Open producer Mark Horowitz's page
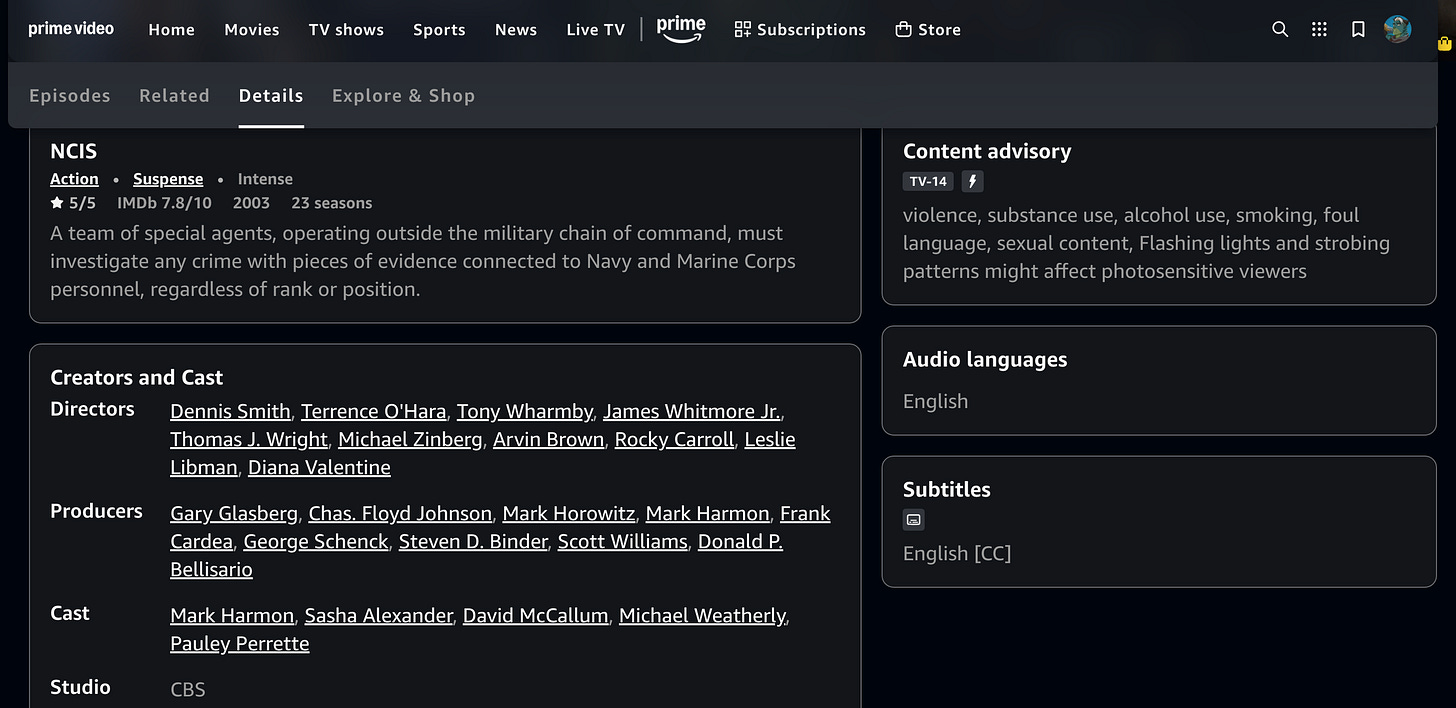Screen dimensions: 1456x708 (x=569, y=513)
